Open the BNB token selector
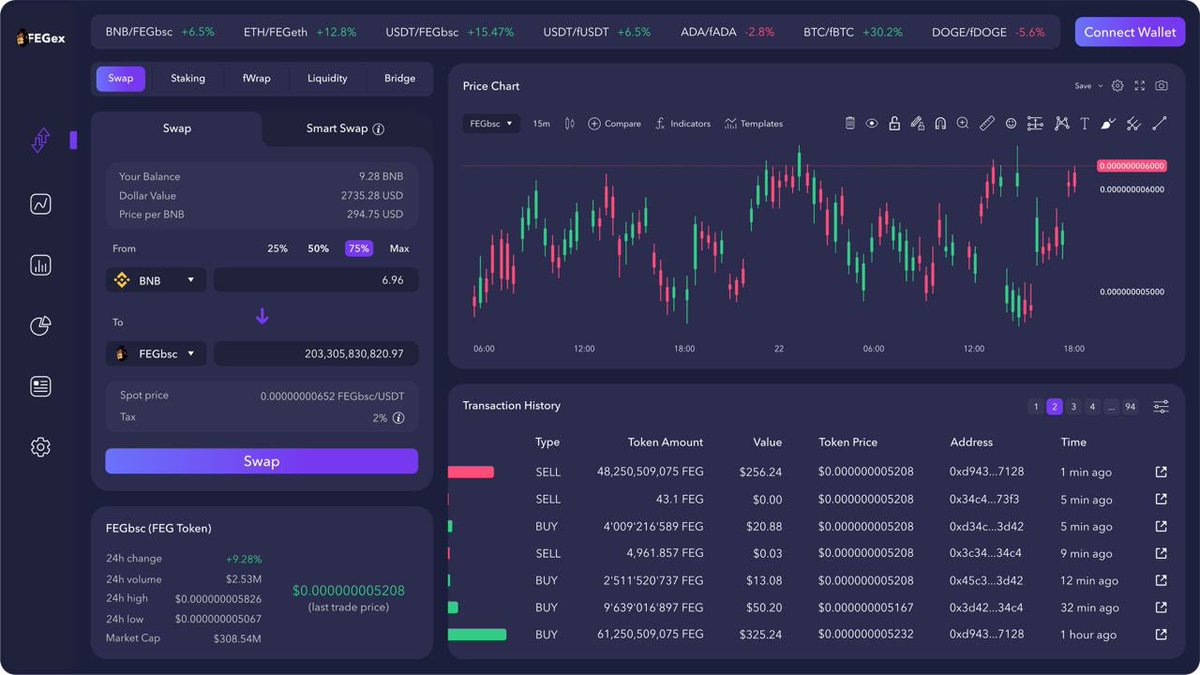 (x=156, y=280)
